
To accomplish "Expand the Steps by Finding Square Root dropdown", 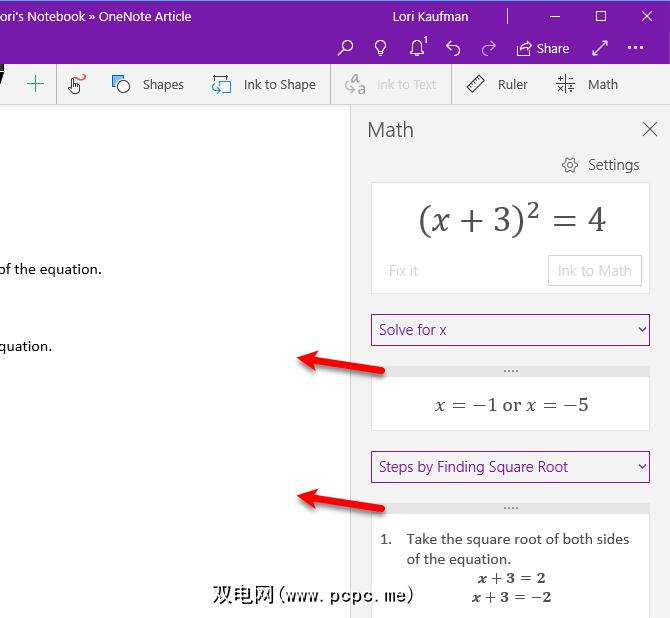I will [510, 467].
